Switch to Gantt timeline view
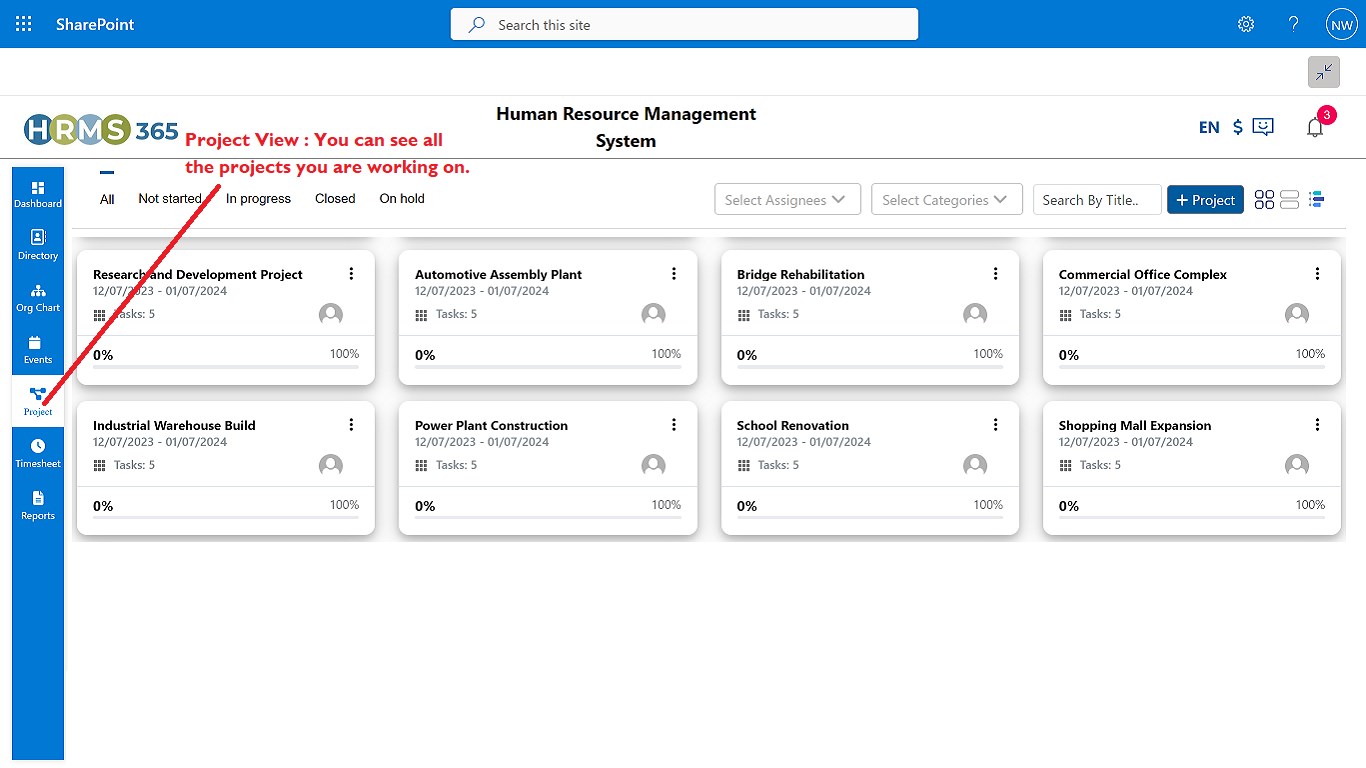Viewport: 1366px width, 768px height. click(x=1316, y=200)
